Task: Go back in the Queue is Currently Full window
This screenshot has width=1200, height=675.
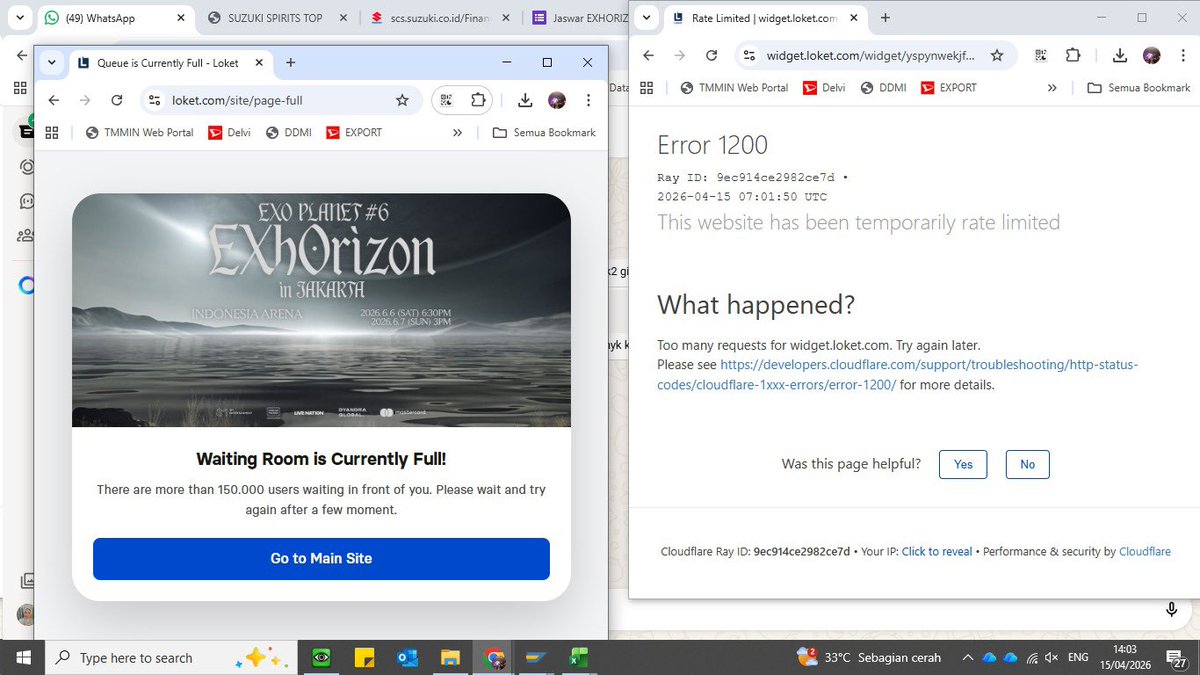Action: pos(54,100)
